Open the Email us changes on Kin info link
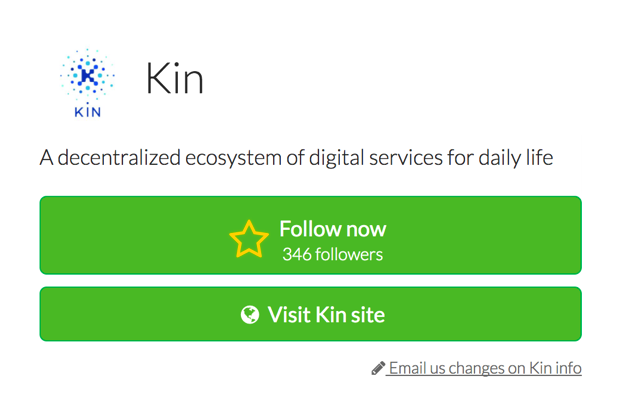The image size is (638, 412). (483, 368)
